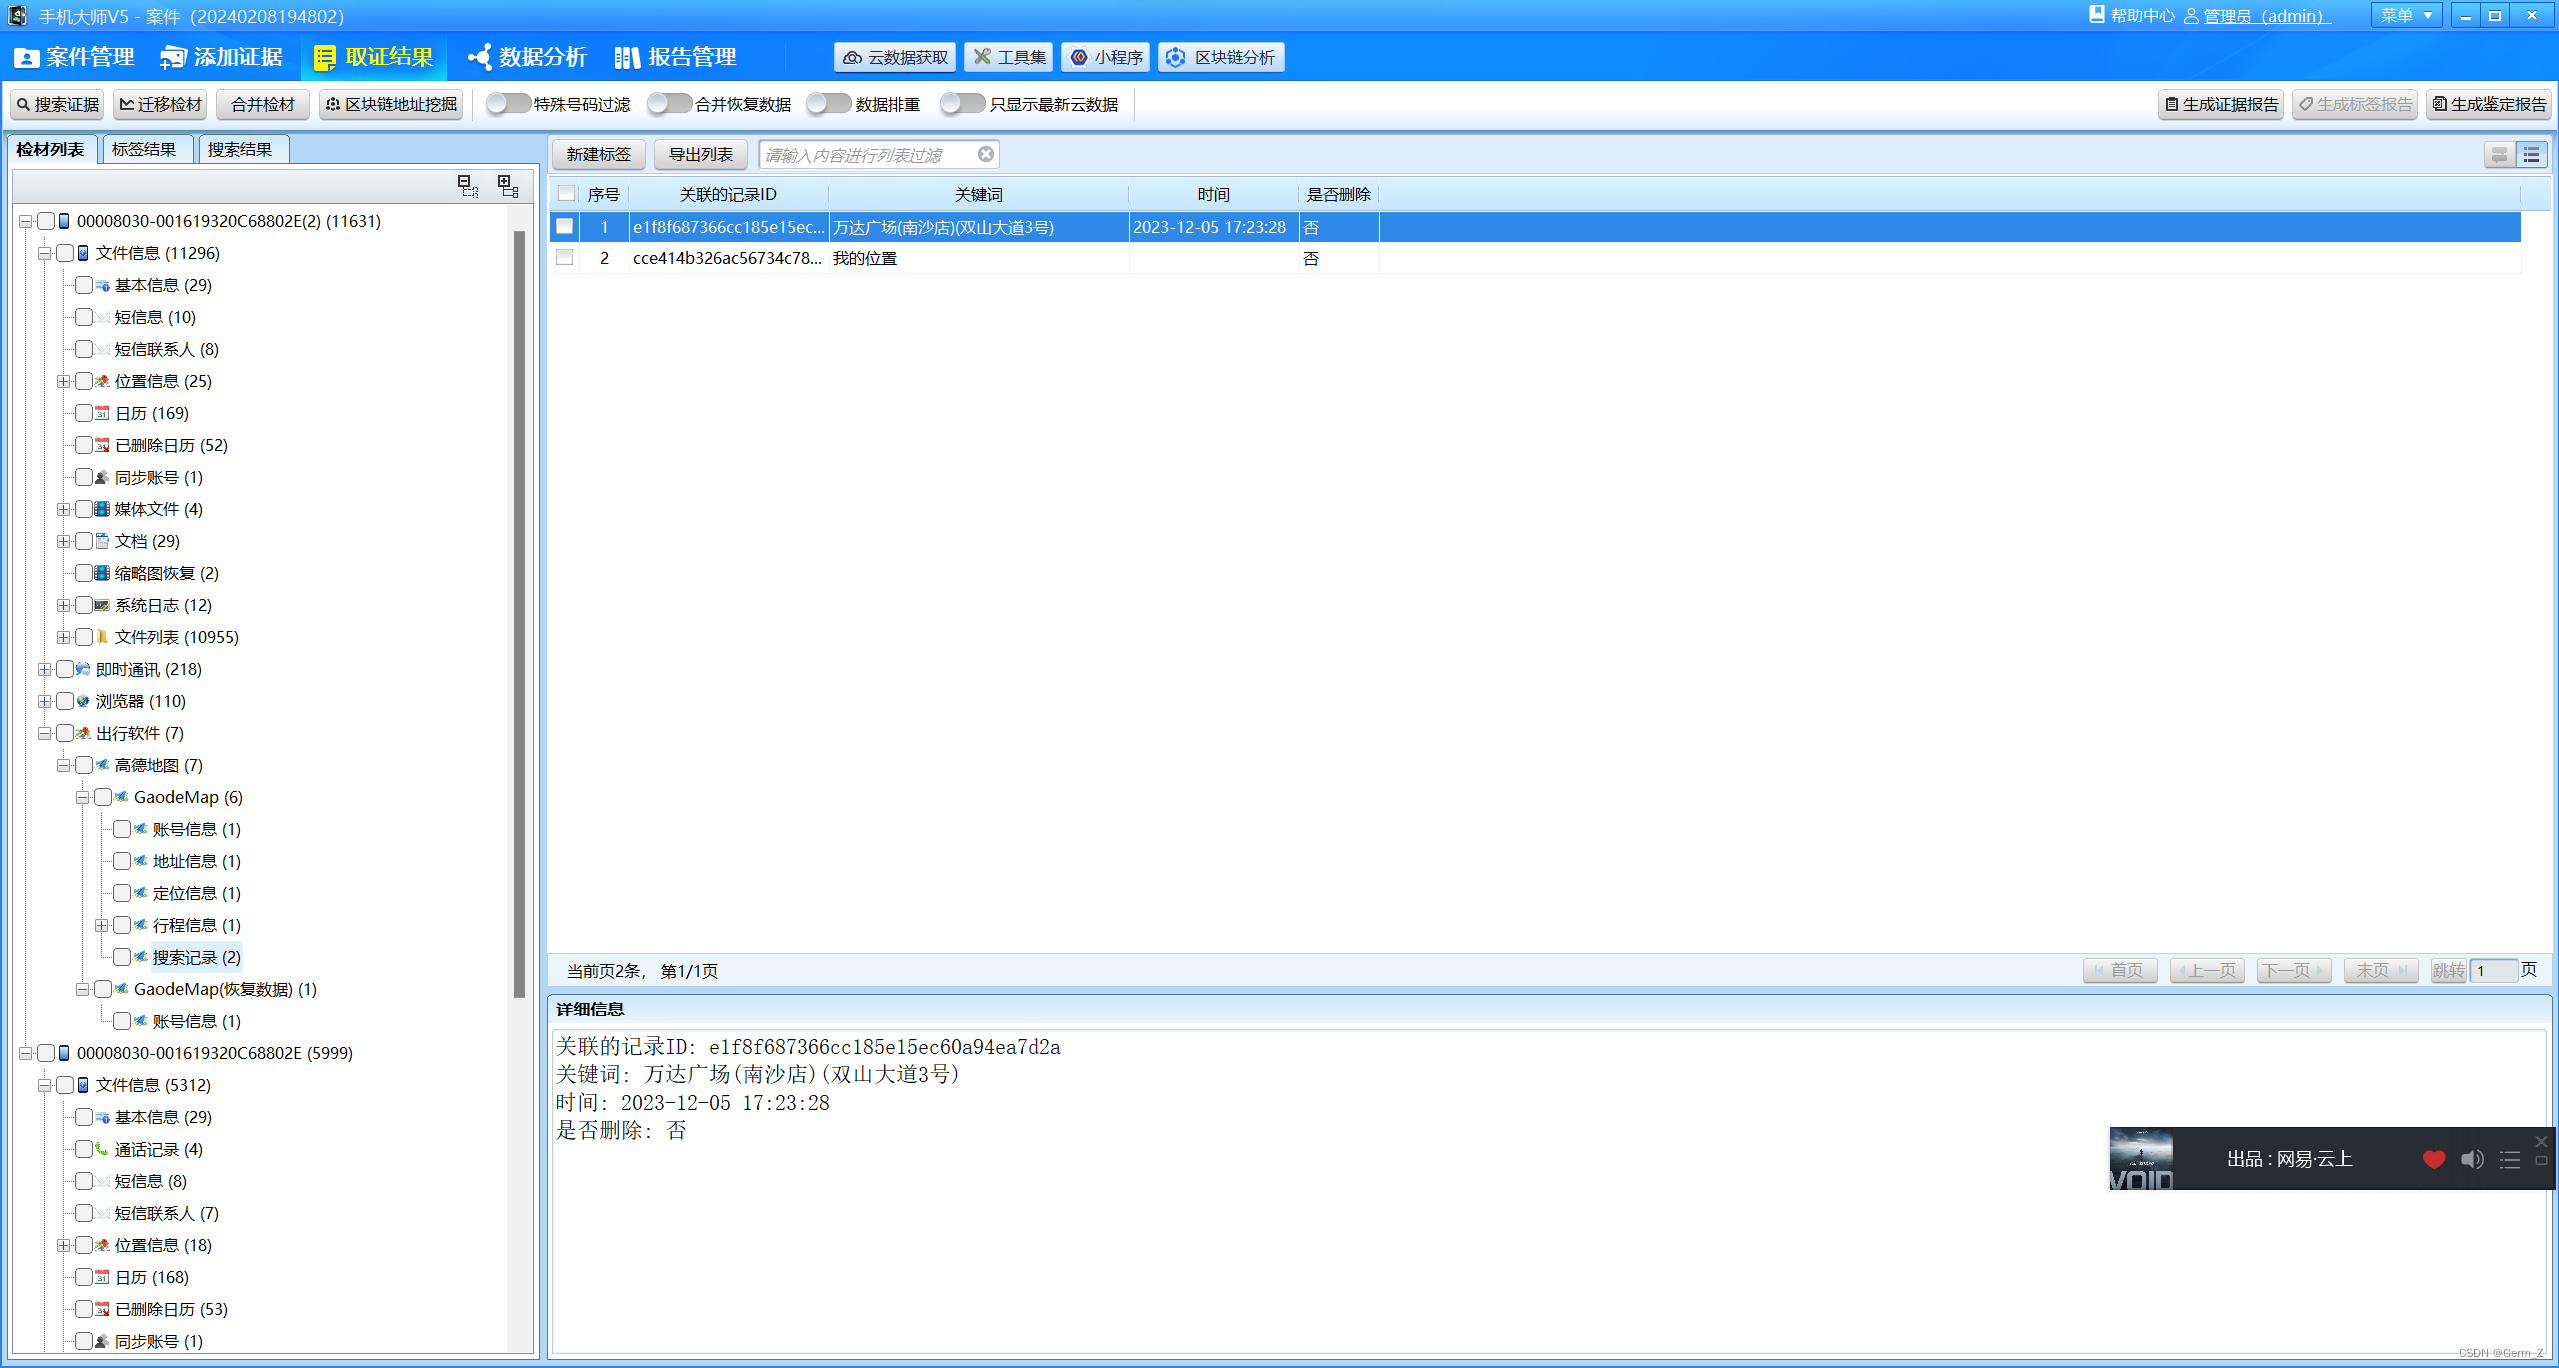Open the 菜单 dropdown in title bar

tap(2405, 15)
